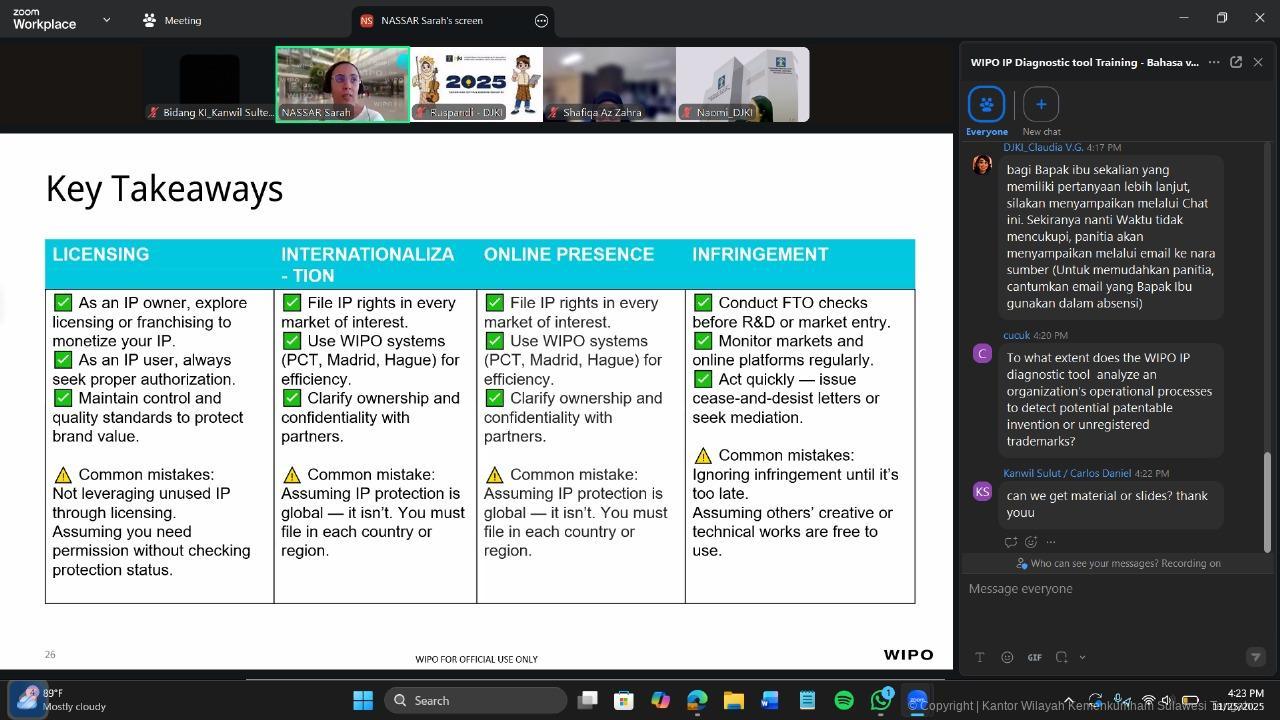Screen dimensions: 1280x720
Task: Send the chat message with arrow icon
Action: click(x=1255, y=657)
